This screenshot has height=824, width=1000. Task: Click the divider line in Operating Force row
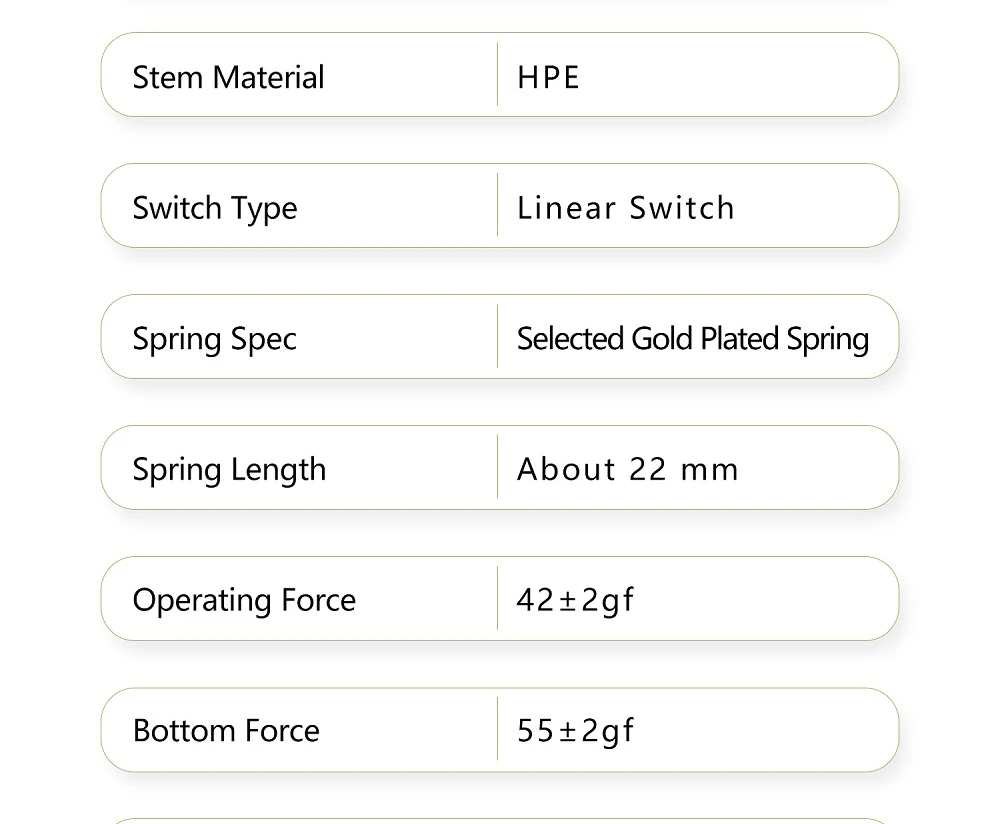point(497,598)
